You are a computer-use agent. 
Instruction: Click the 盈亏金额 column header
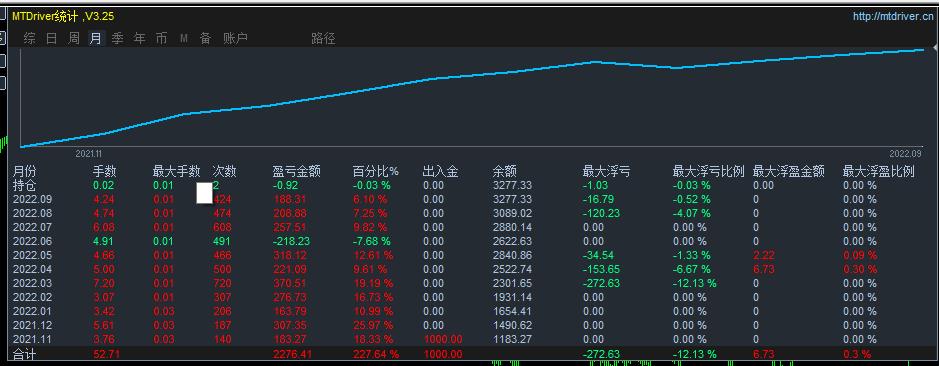pos(296,172)
